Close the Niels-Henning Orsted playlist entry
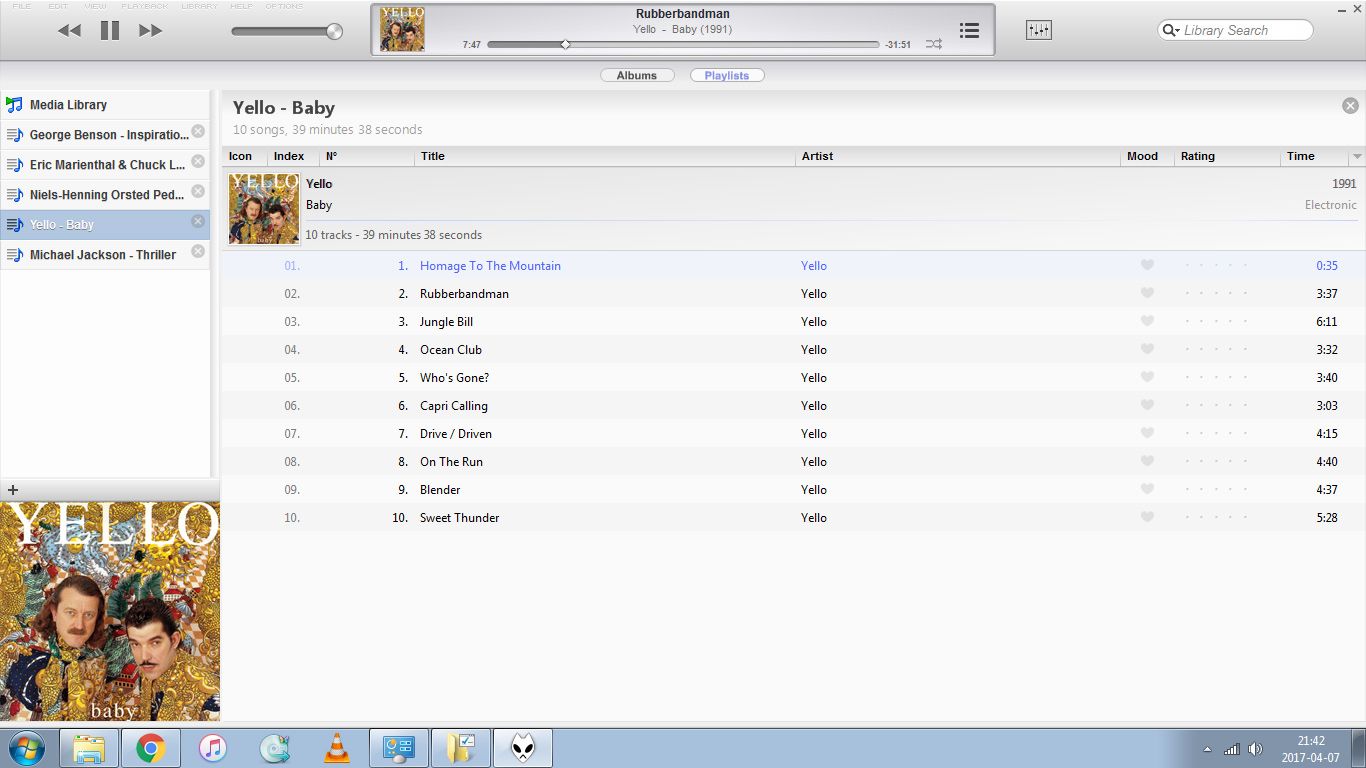 [198, 191]
